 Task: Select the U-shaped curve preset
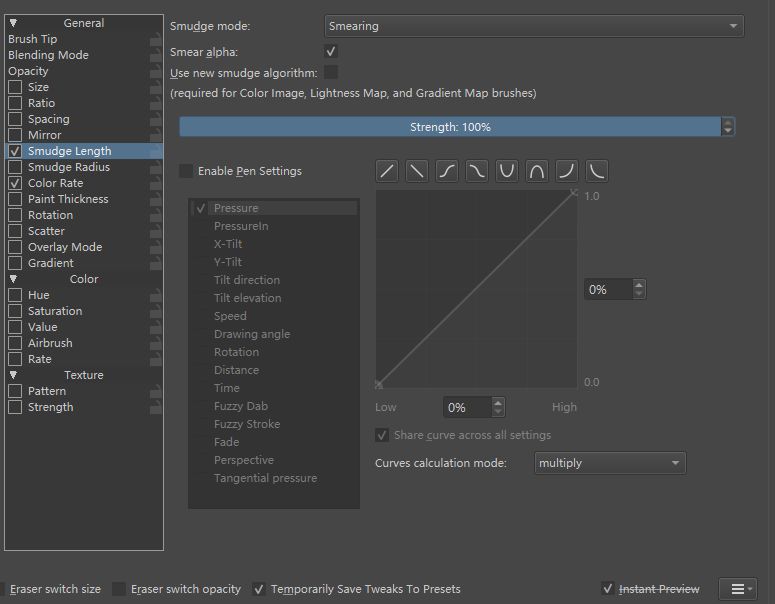click(x=507, y=171)
